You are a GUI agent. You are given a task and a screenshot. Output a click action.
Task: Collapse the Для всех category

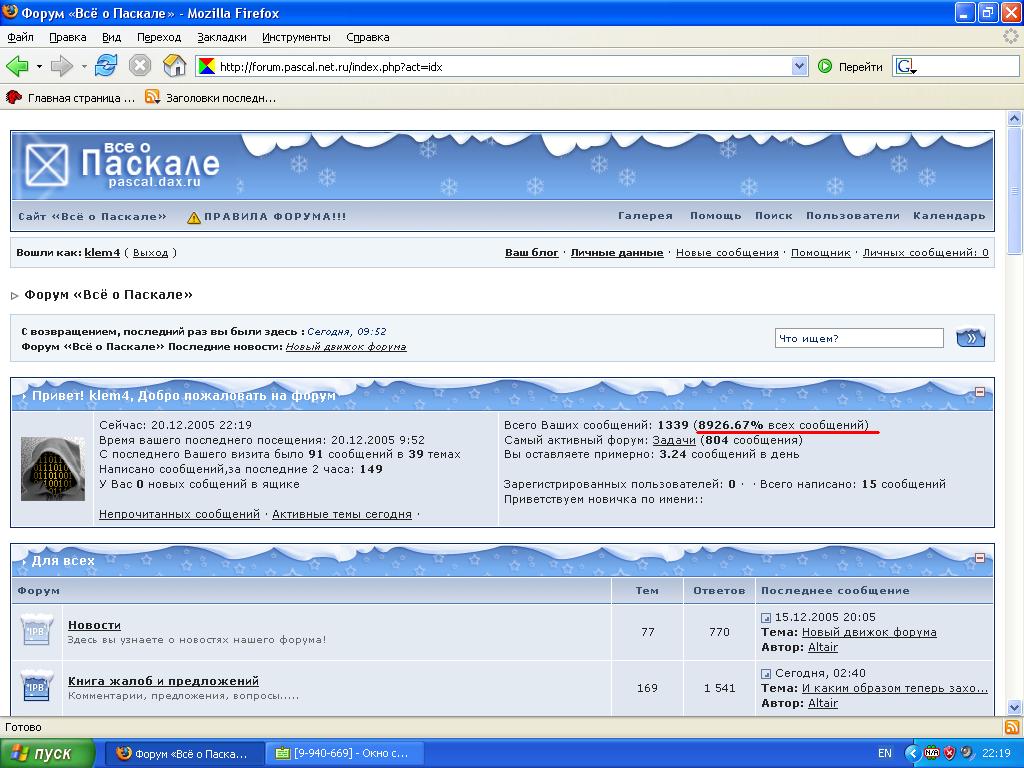[980, 557]
